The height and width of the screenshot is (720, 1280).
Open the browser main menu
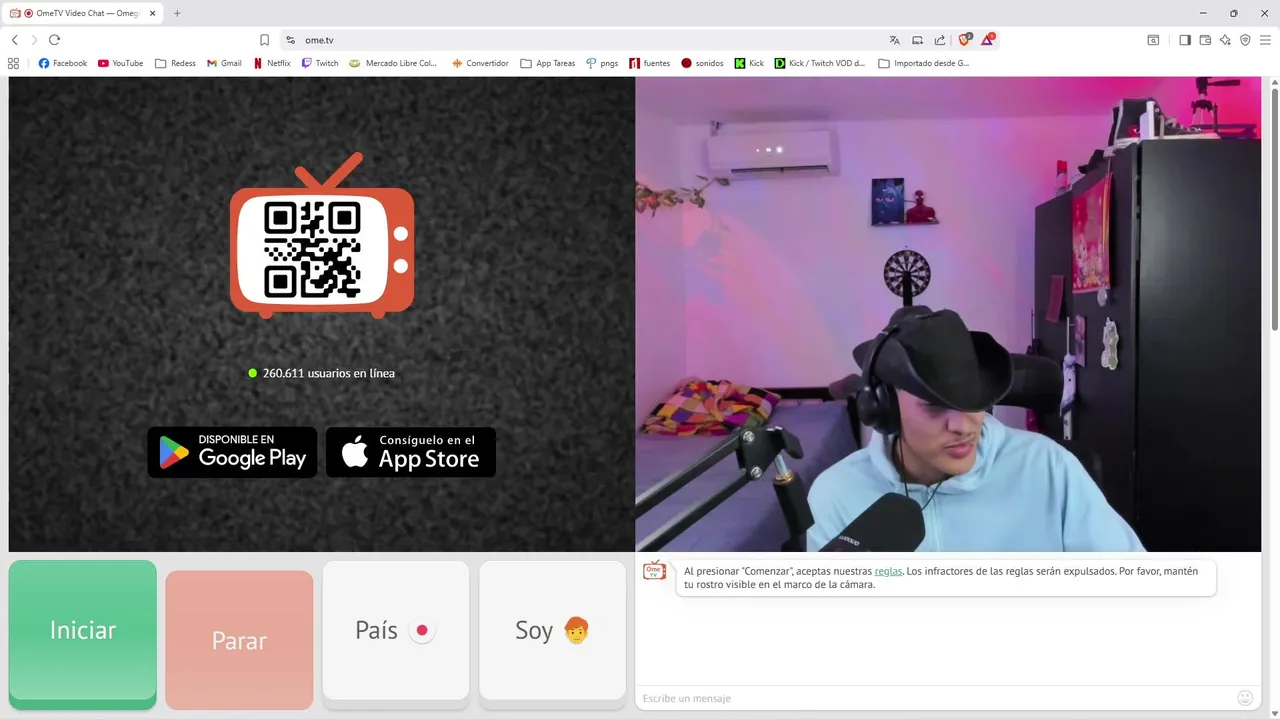tap(1266, 40)
